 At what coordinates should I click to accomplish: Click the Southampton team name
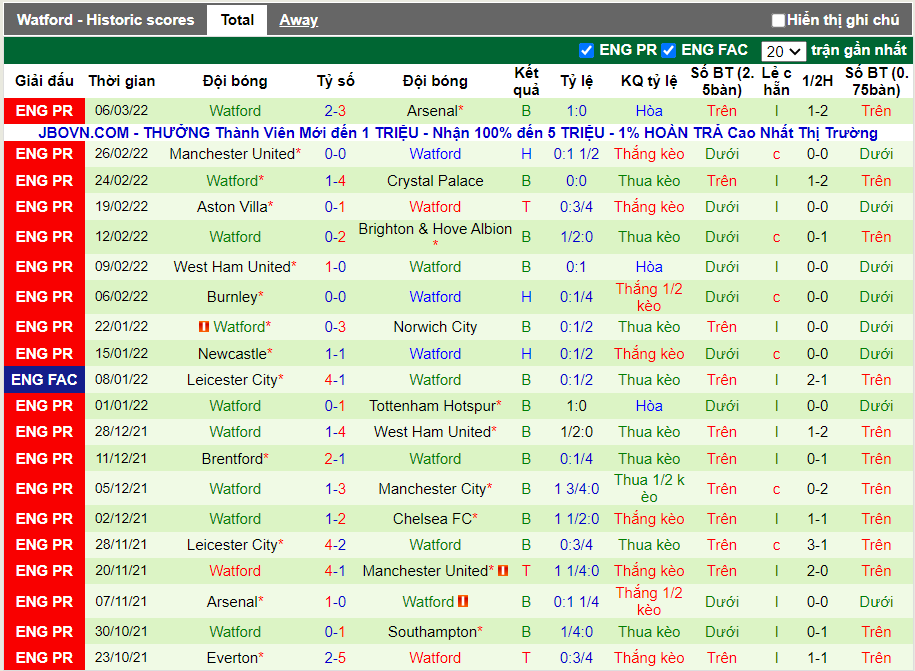point(432,632)
